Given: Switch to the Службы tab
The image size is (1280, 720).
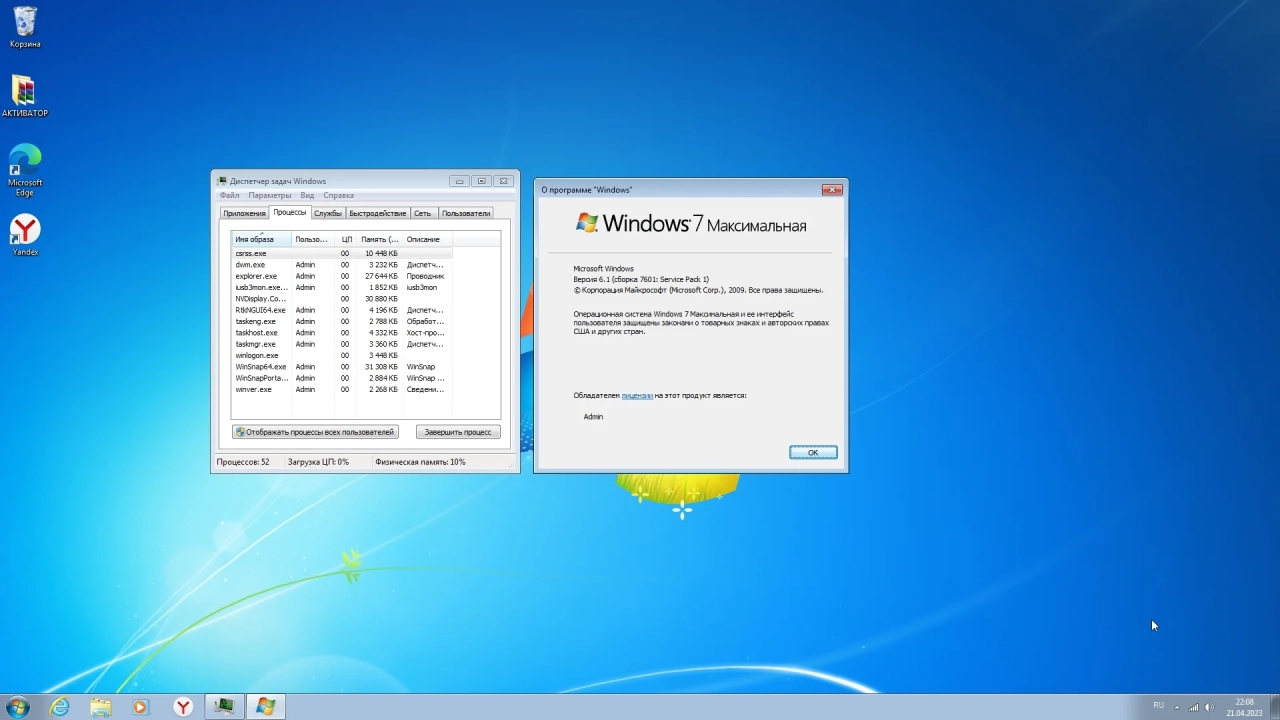Looking at the screenshot, I should point(327,213).
